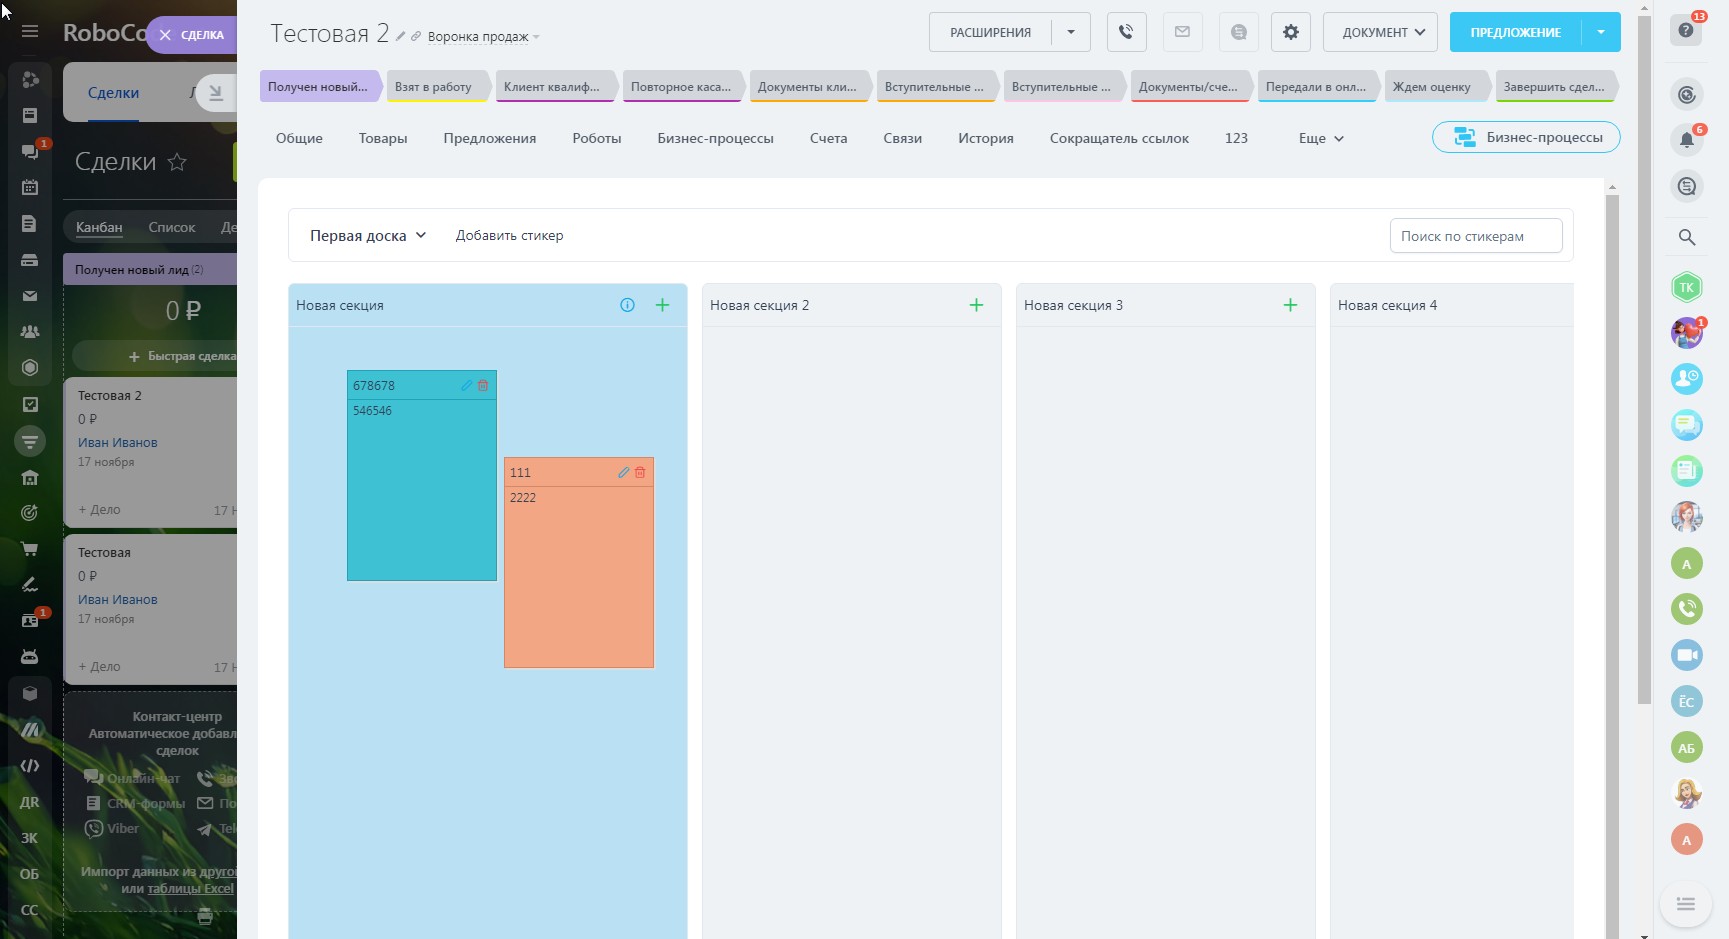Expand the Первая доска board dropdown
This screenshot has height=939, width=1729.
coord(367,236)
